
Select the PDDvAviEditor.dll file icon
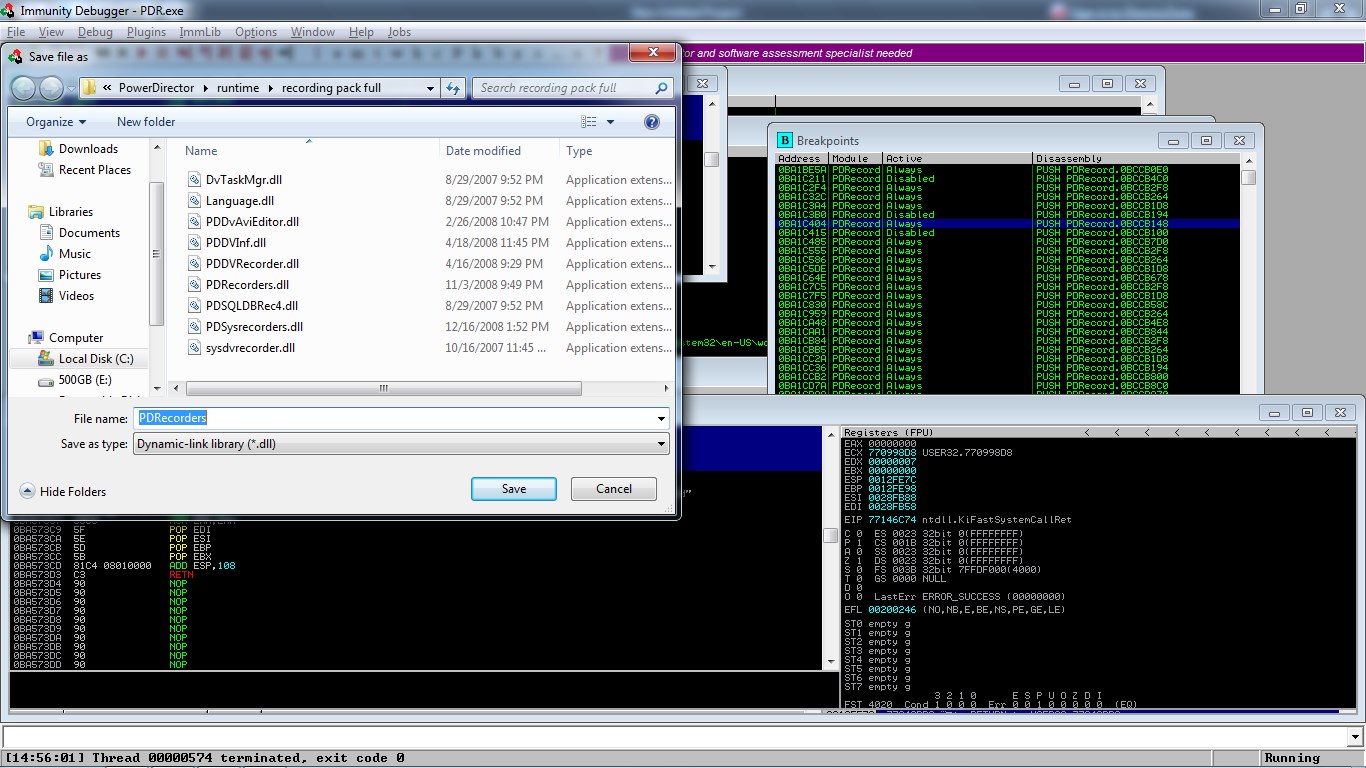(x=195, y=222)
